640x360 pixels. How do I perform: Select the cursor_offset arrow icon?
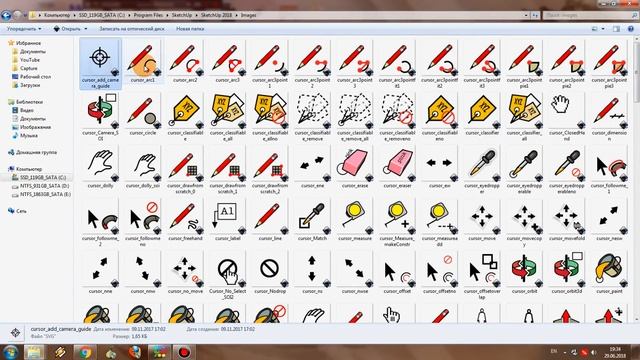[x=398, y=269]
